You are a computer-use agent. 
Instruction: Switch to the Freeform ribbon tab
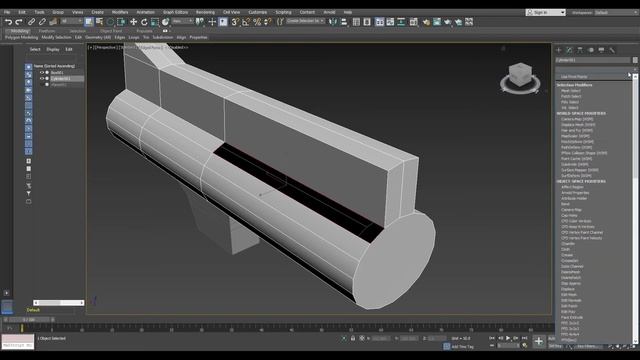coord(47,31)
